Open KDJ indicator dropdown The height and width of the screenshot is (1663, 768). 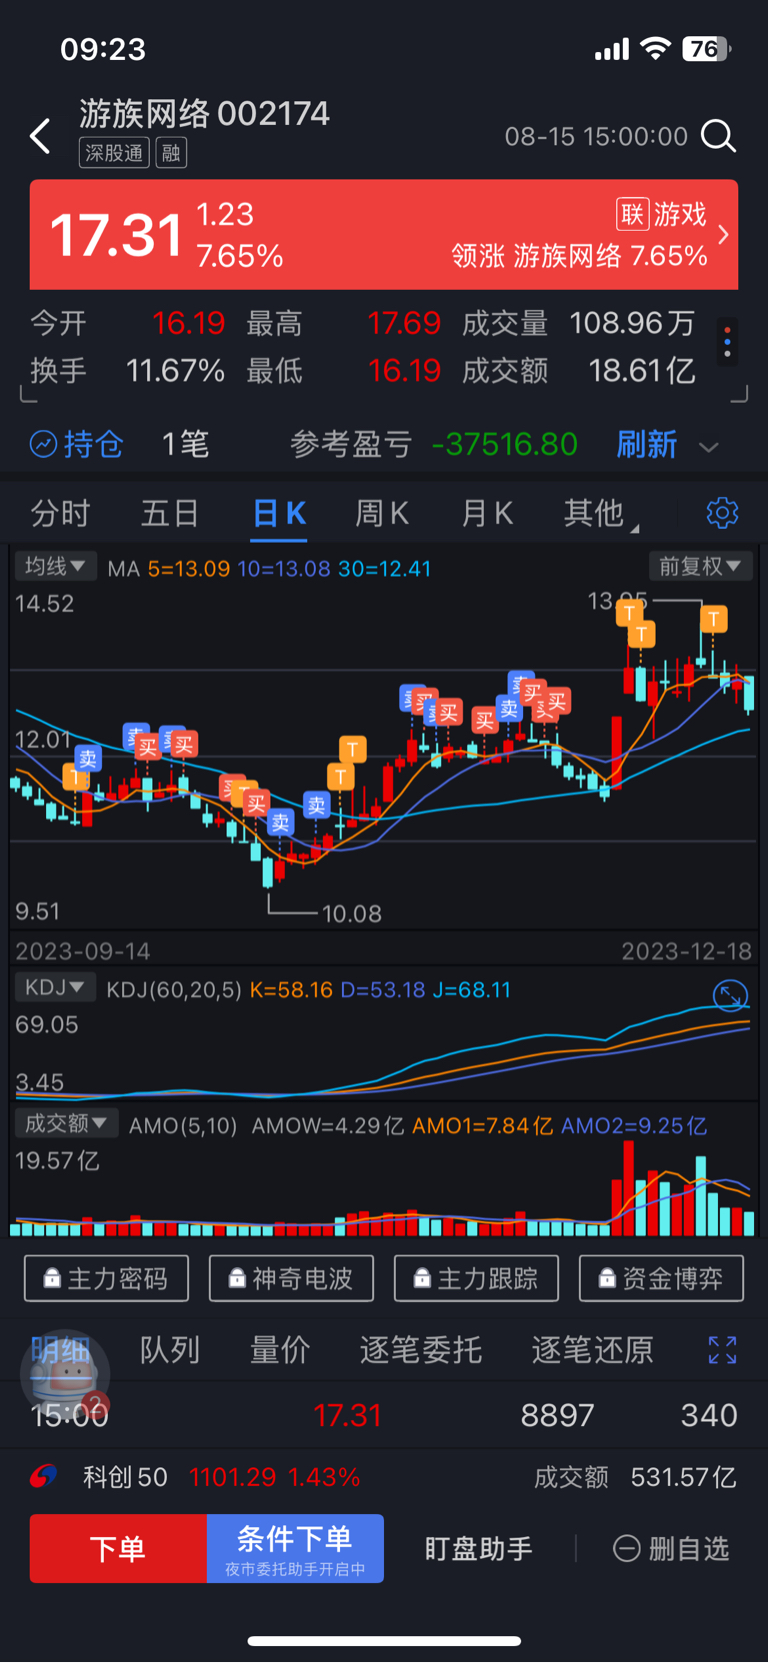tap(54, 987)
